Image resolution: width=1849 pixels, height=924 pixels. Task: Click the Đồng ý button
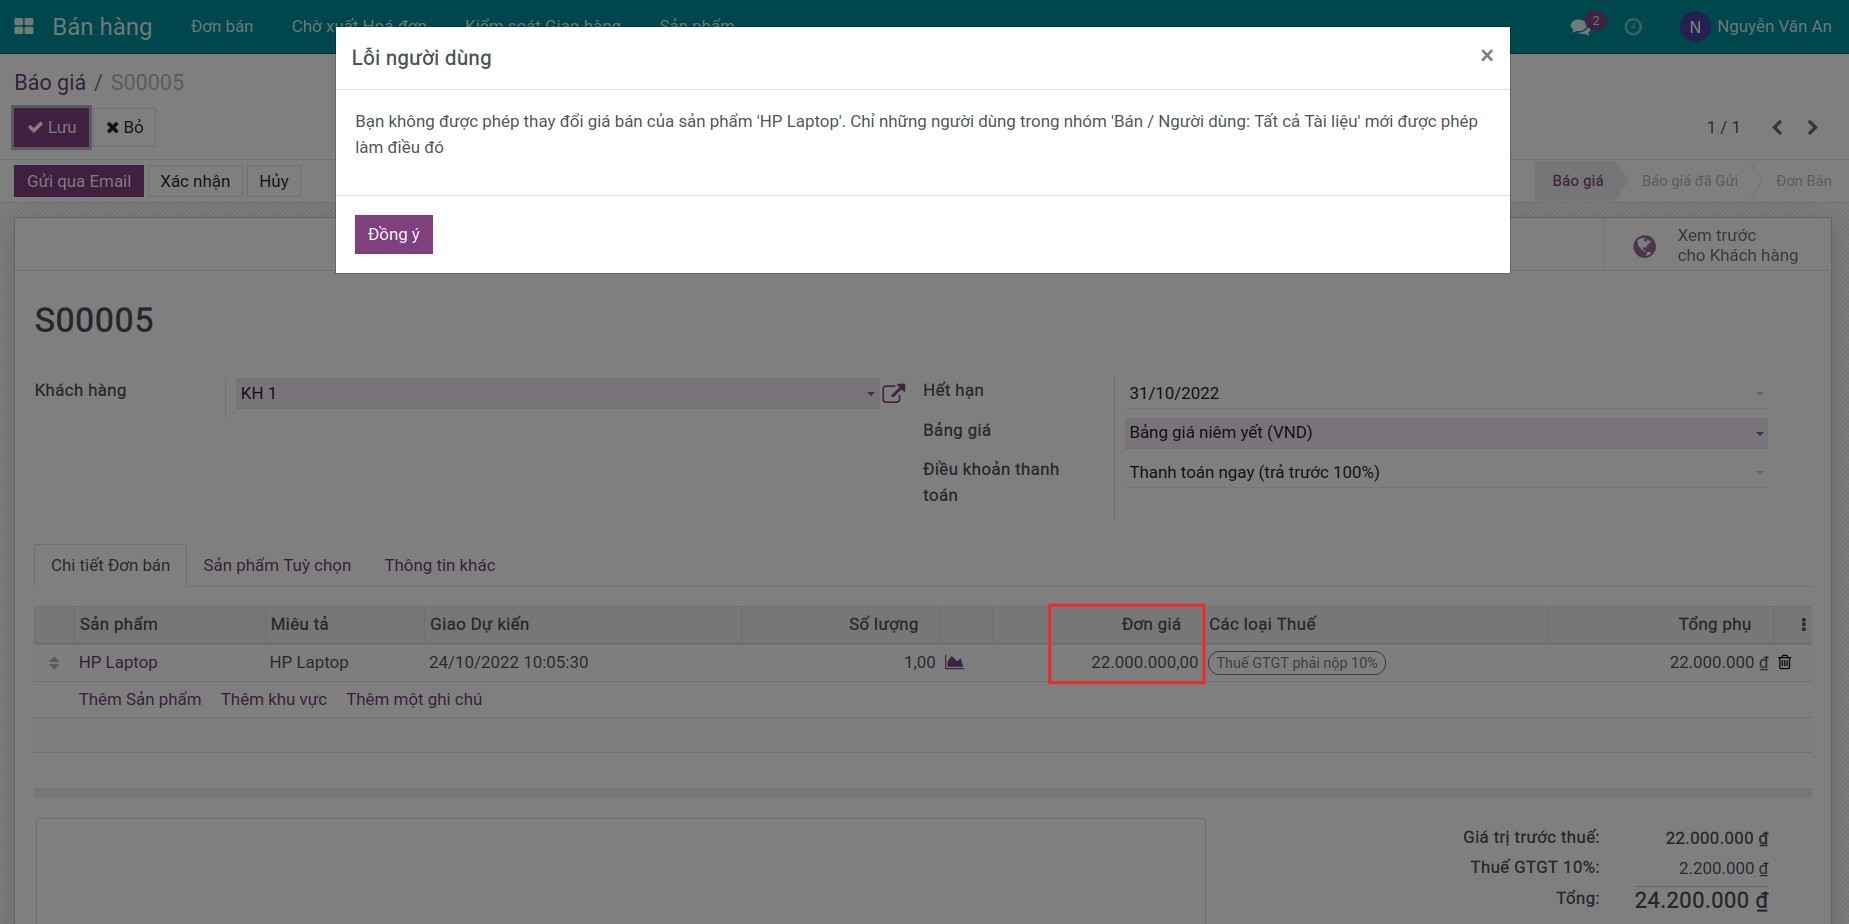[393, 234]
